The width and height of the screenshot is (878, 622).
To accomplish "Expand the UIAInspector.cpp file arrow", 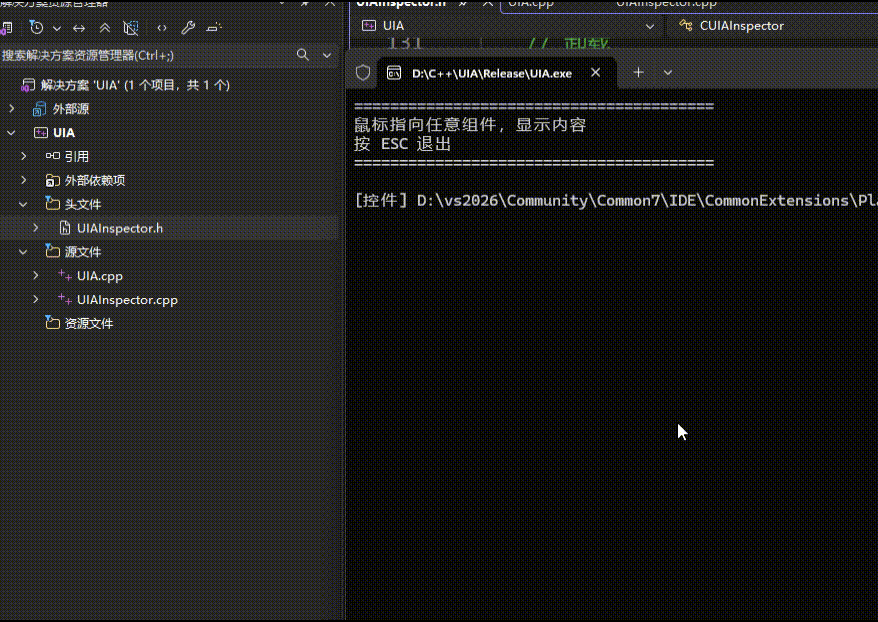I will tap(36, 300).
